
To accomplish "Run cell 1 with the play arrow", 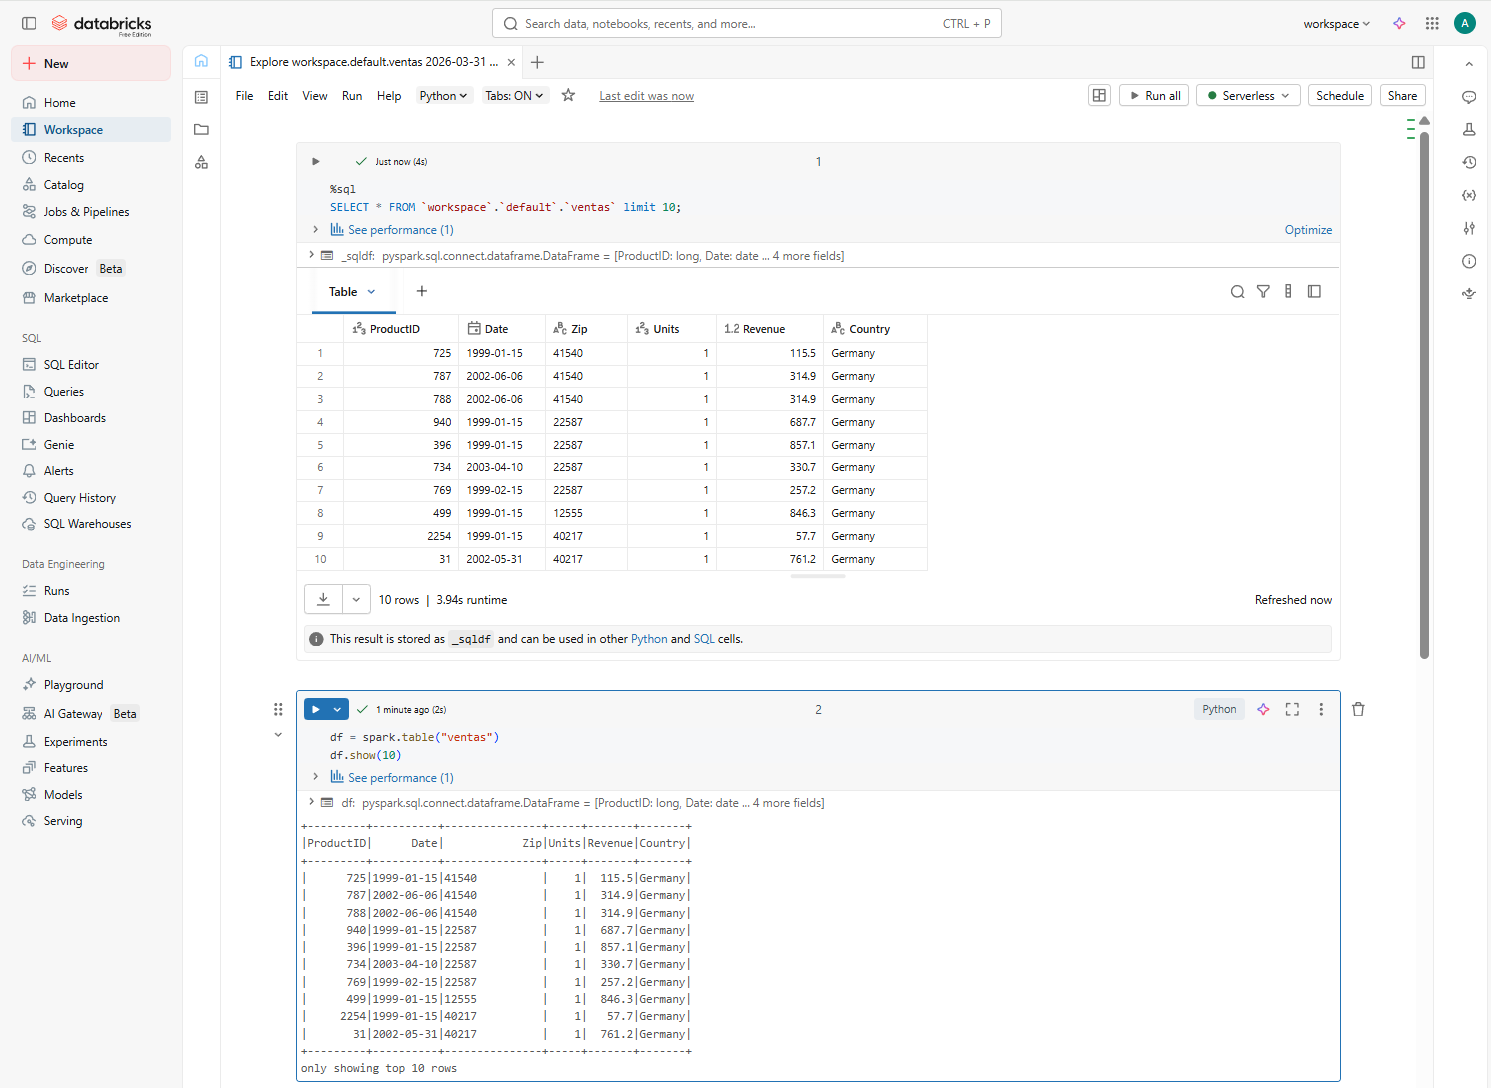I will point(316,161).
